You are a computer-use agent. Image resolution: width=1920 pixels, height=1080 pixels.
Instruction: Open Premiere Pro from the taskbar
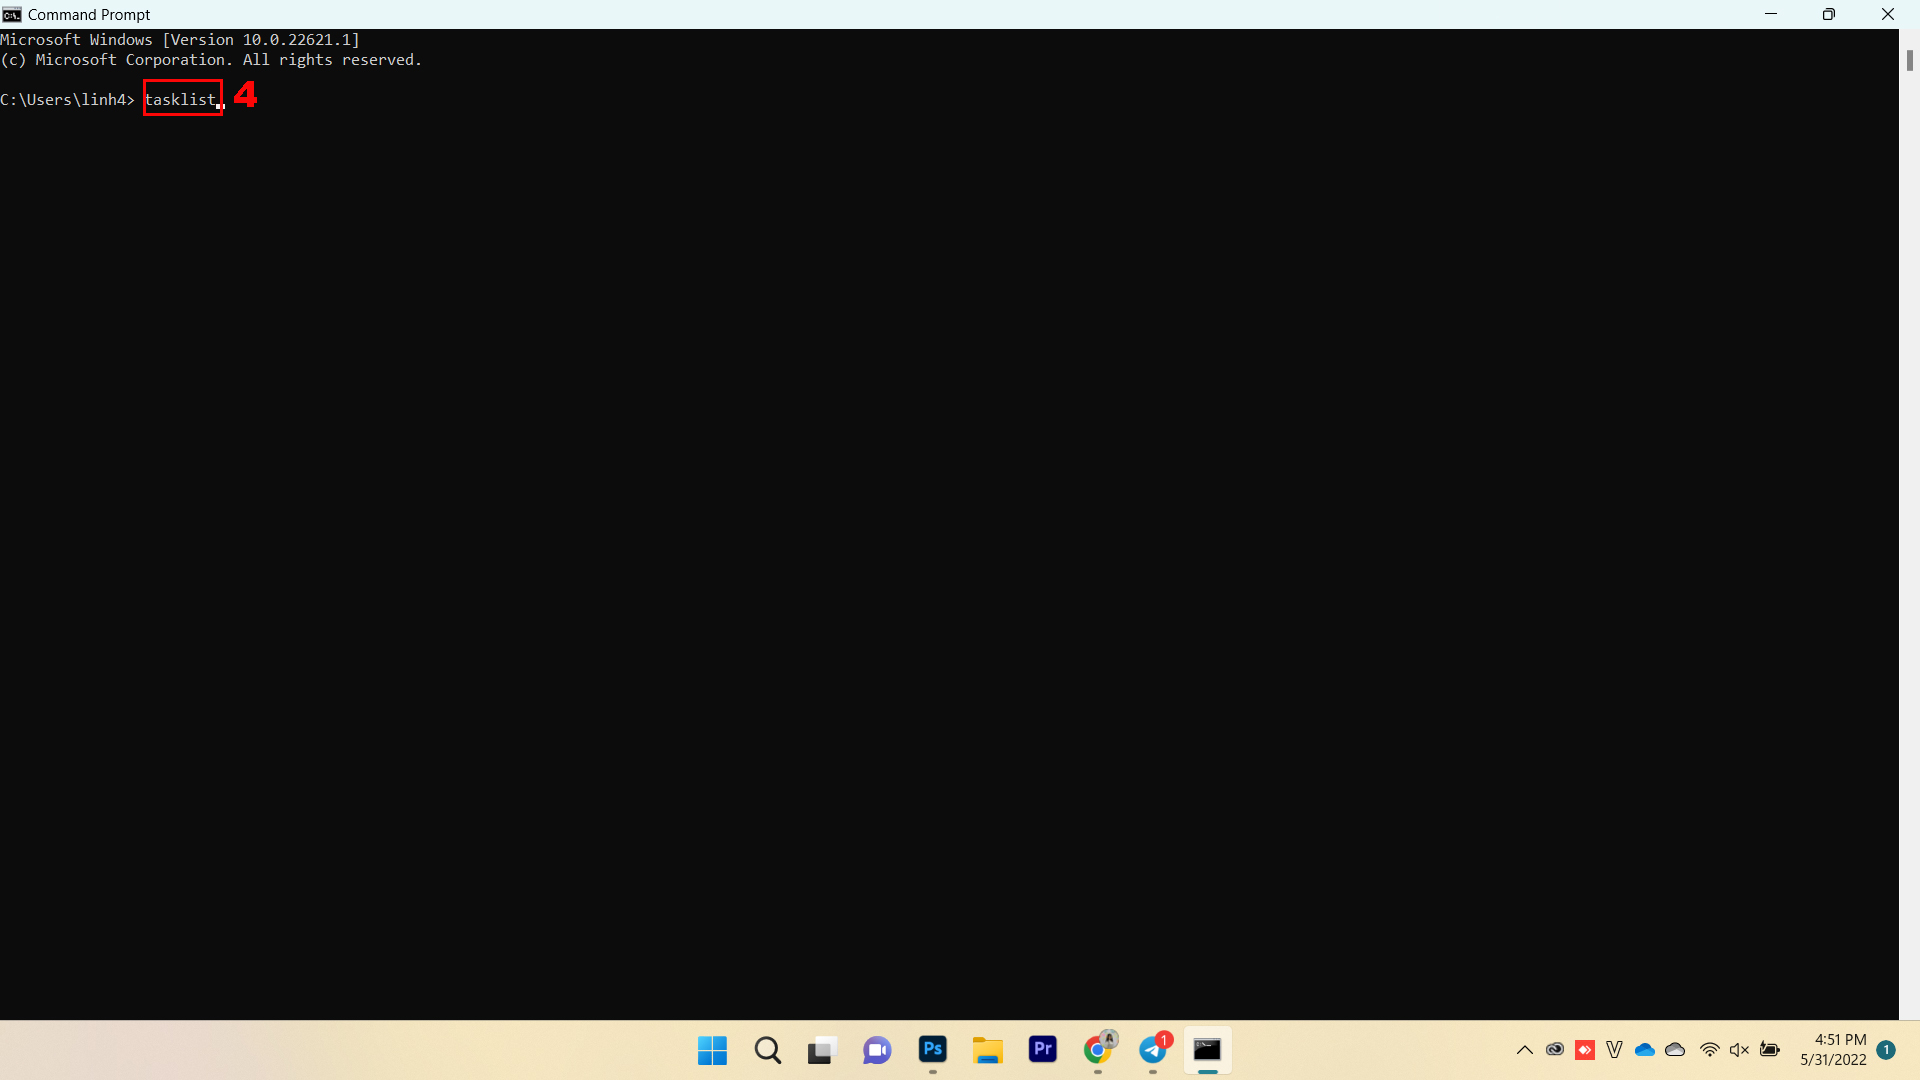click(x=1042, y=1049)
